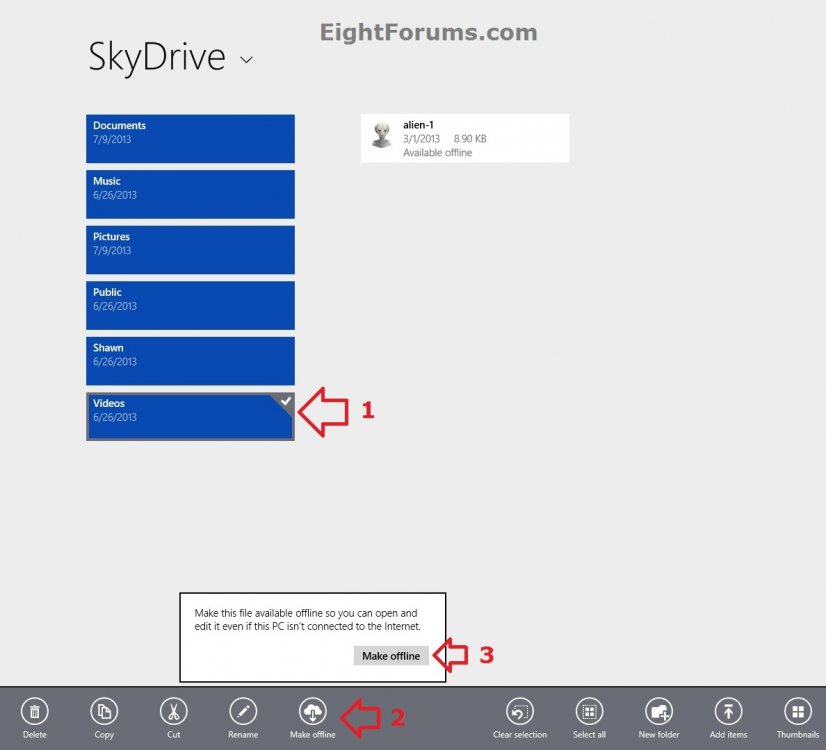Click the SkyDrive heading text
826x750 pixels.
tap(157, 56)
